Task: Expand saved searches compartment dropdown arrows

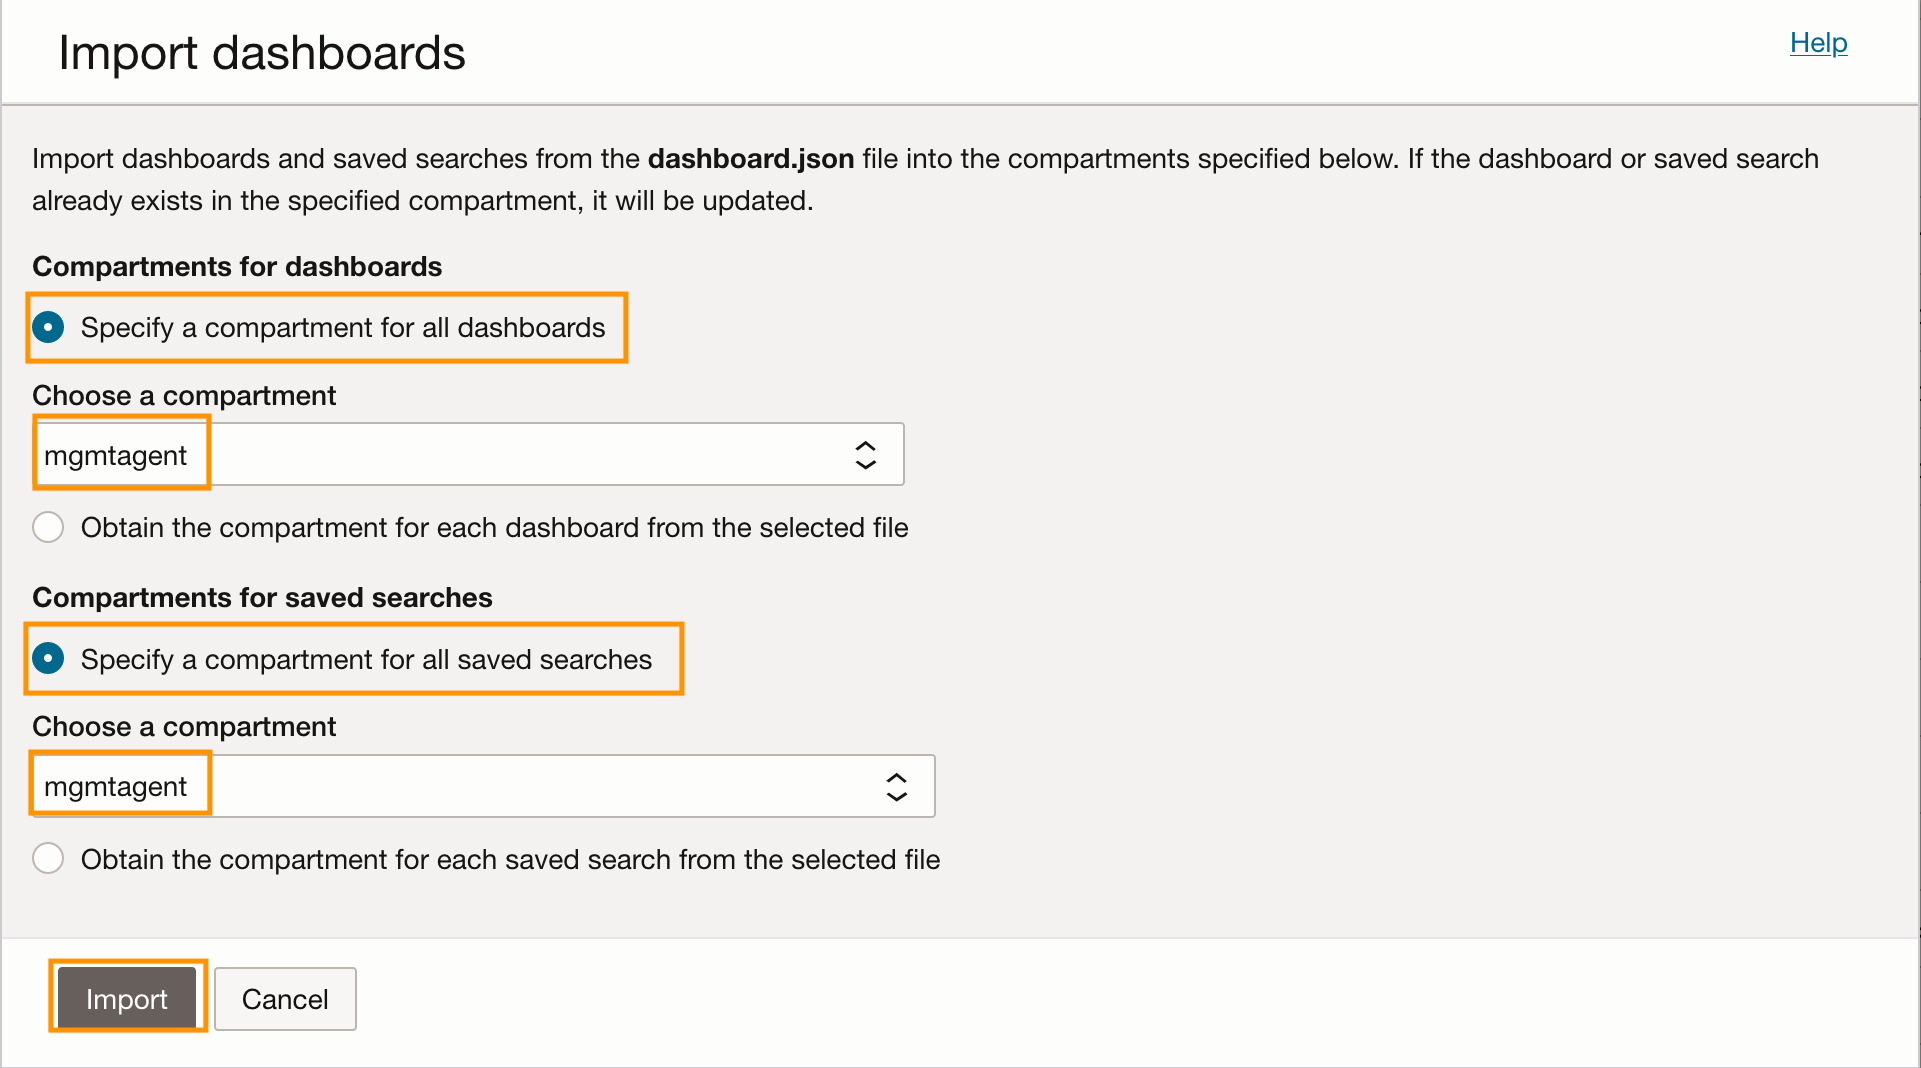Action: click(x=897, y=787)
